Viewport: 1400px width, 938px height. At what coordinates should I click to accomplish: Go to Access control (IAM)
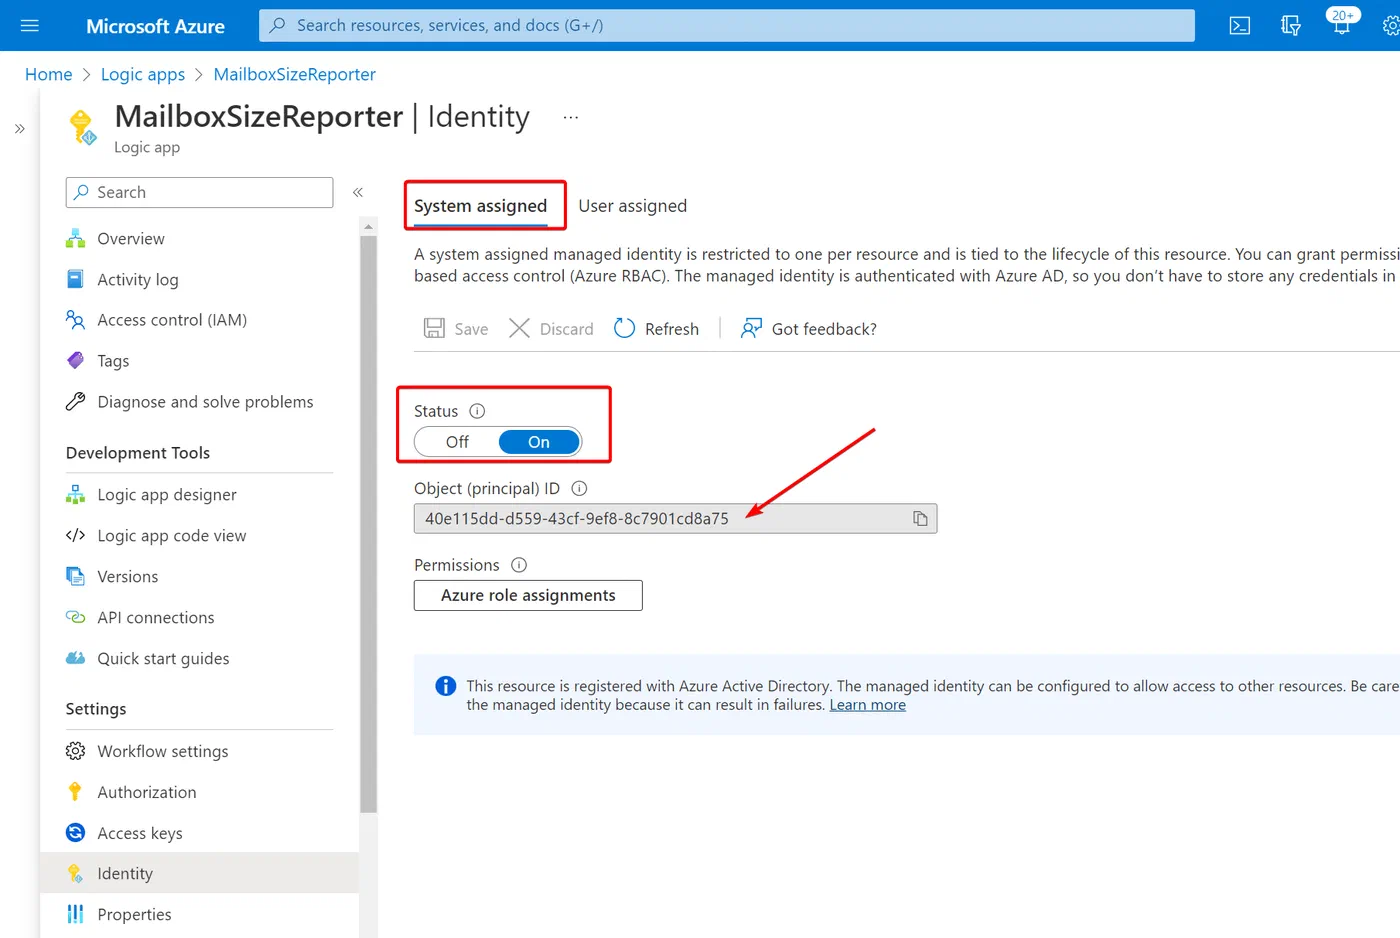coord(199,320)
